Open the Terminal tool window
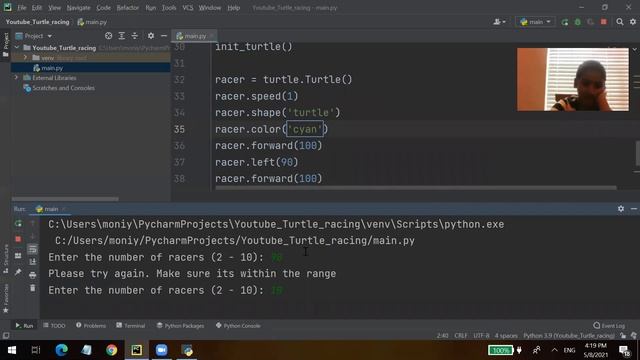This screenshot has width=640, height=360. coord(131,326)
